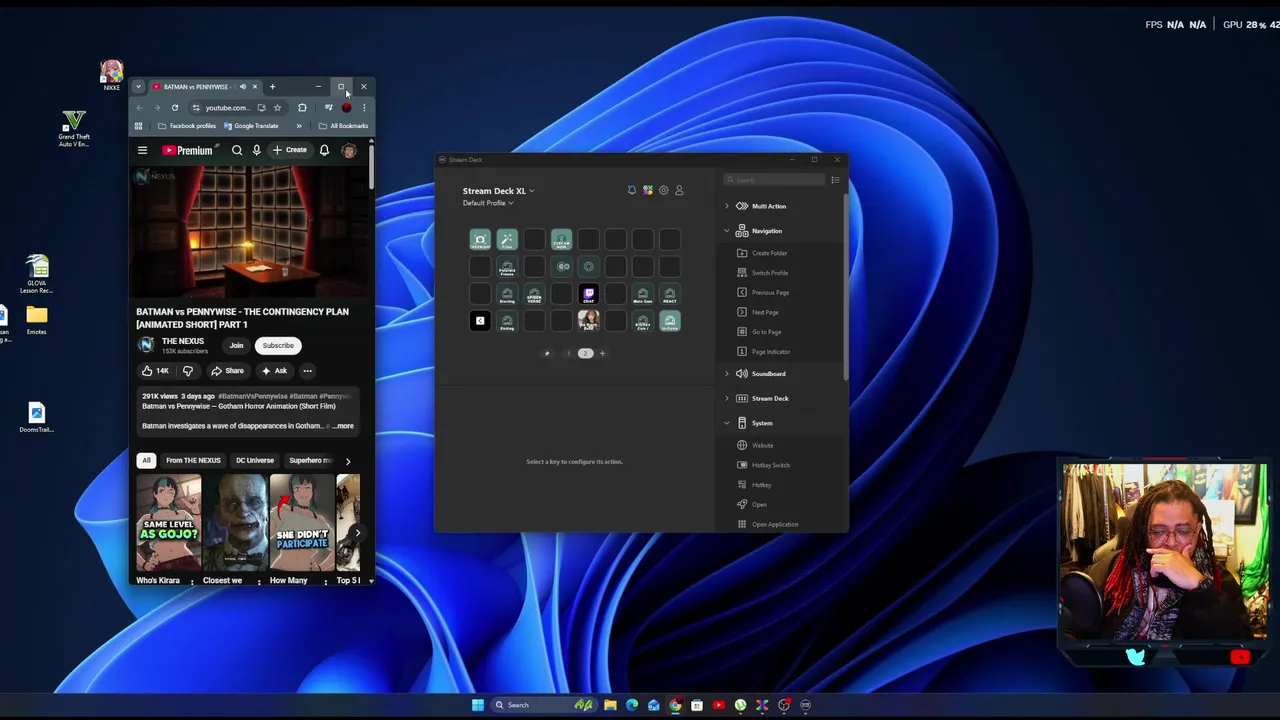
Task: Open Microsoft Edge from taskbar
Action: (632, 705)
